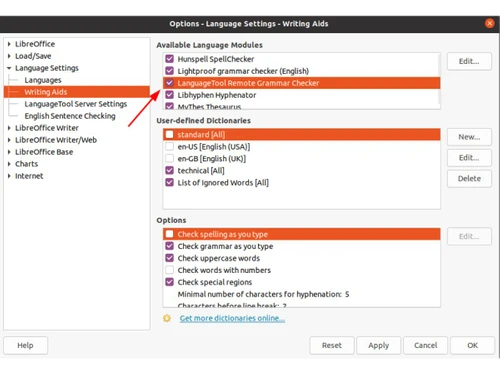Expand the Load/Save tree node
Screen dimensions: 500x375
pos(9,56)
